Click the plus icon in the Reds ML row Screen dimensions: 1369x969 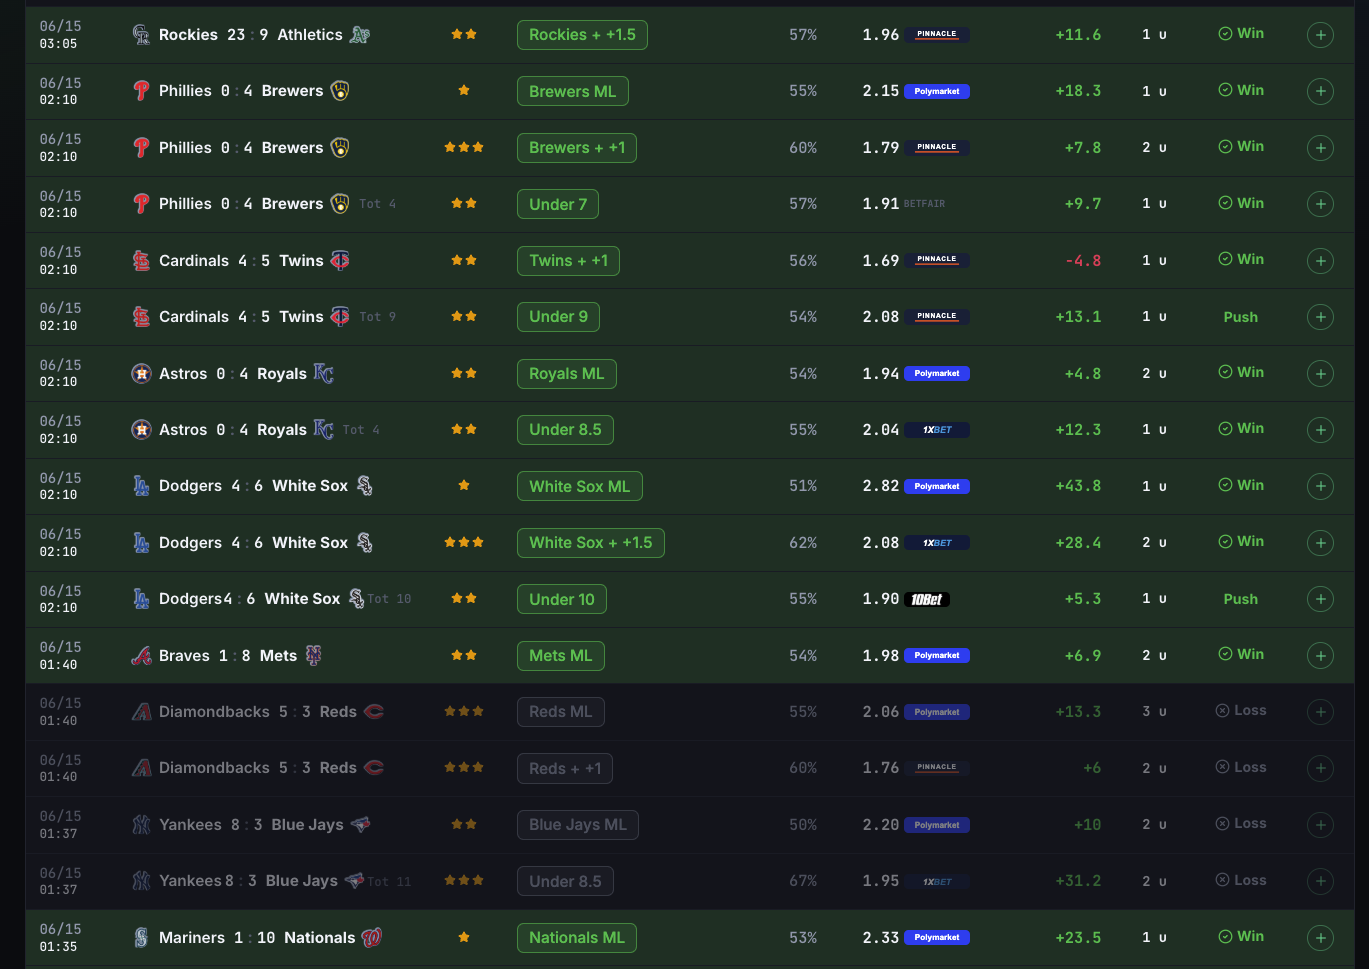1320,712
